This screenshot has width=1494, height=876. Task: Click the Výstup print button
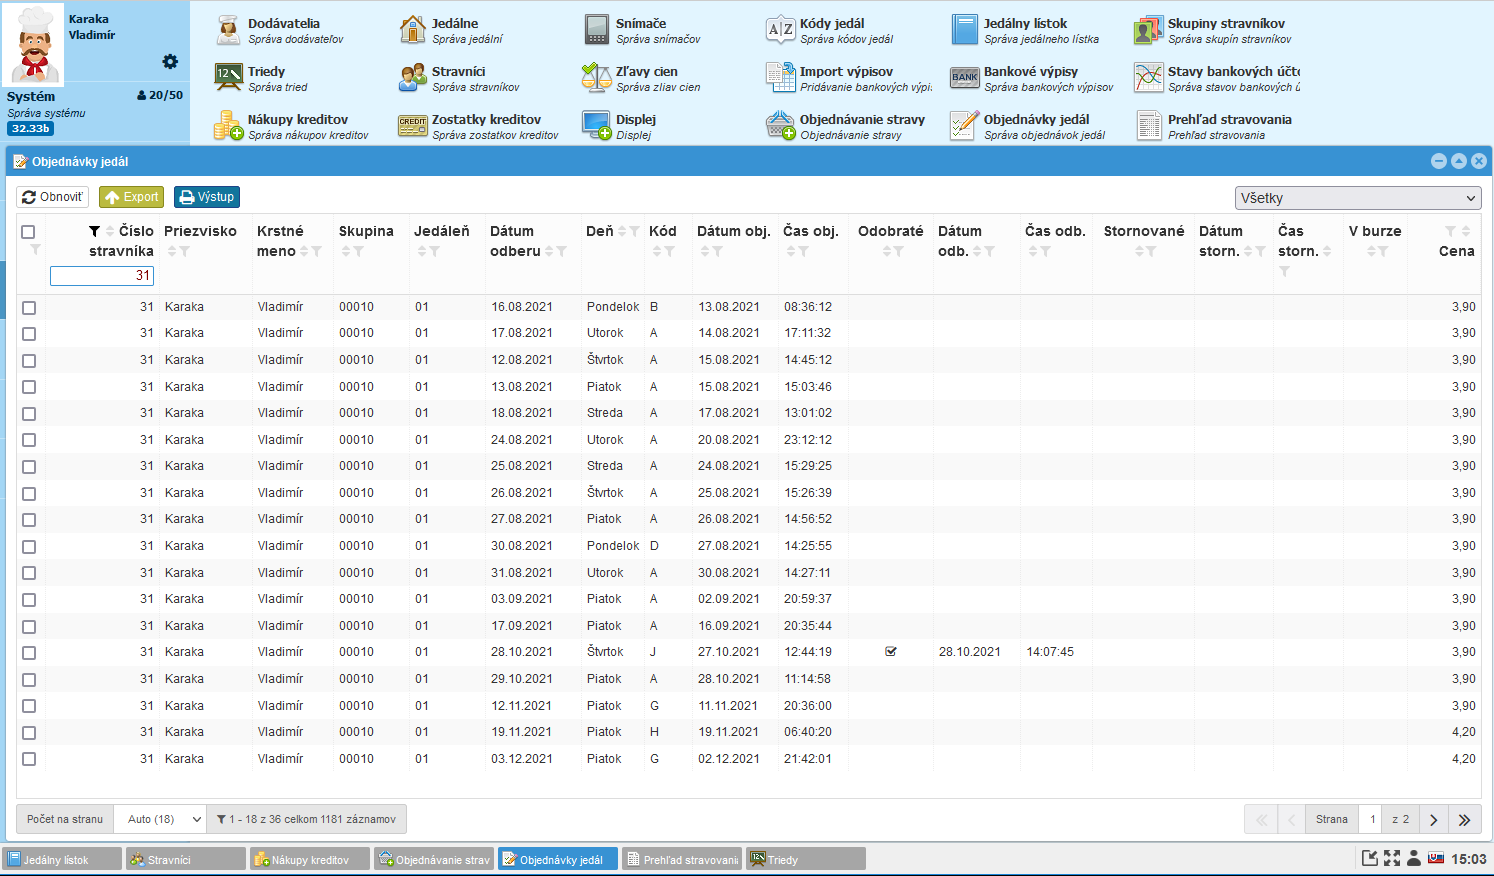click(207, 197)
